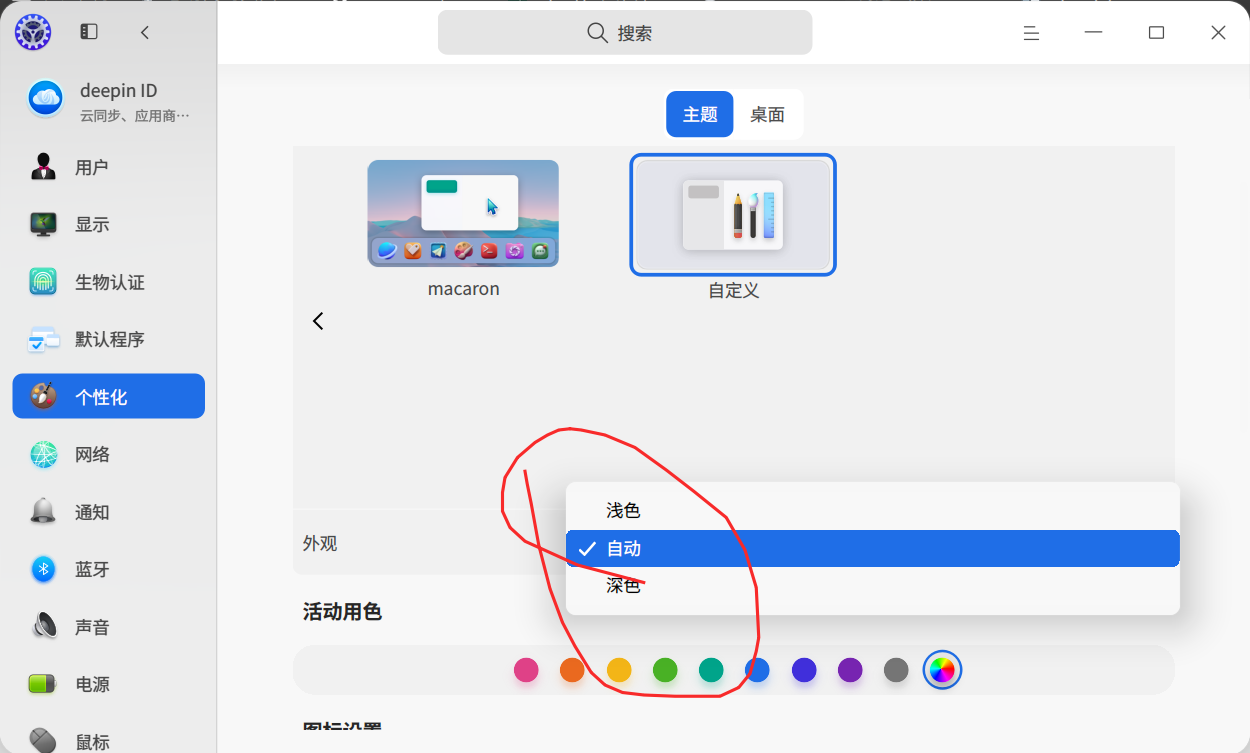The image size is (1250, 753).
Task: Pick the purple accent color
Action: click(x=850, y=670)
